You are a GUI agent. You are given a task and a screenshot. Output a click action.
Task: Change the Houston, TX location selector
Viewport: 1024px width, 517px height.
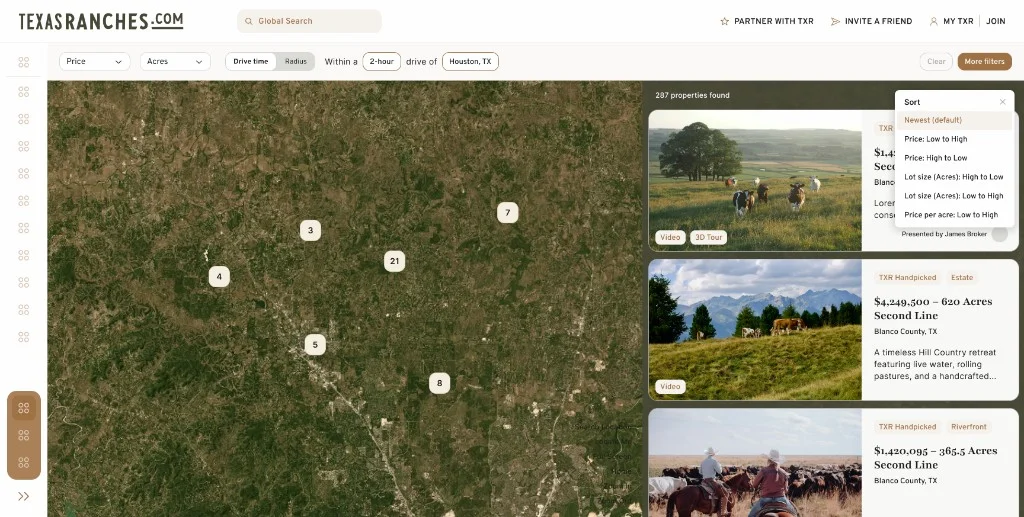click(470, 61)
